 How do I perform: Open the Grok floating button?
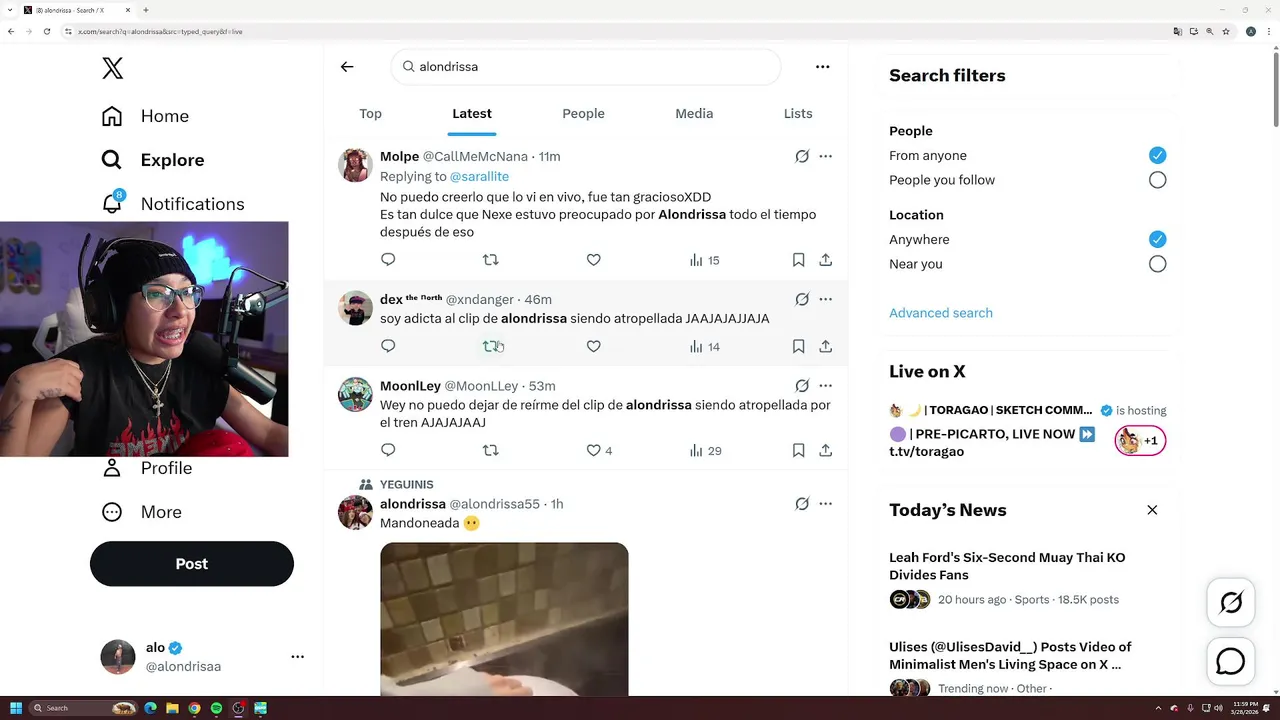point(1231,602)
